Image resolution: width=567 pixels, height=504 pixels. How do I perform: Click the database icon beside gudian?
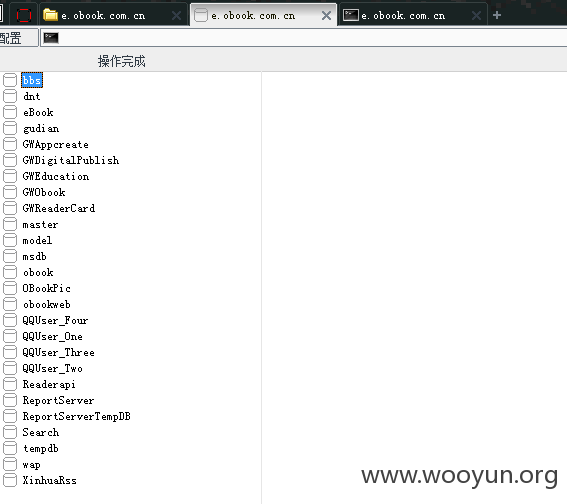point(10,128)
